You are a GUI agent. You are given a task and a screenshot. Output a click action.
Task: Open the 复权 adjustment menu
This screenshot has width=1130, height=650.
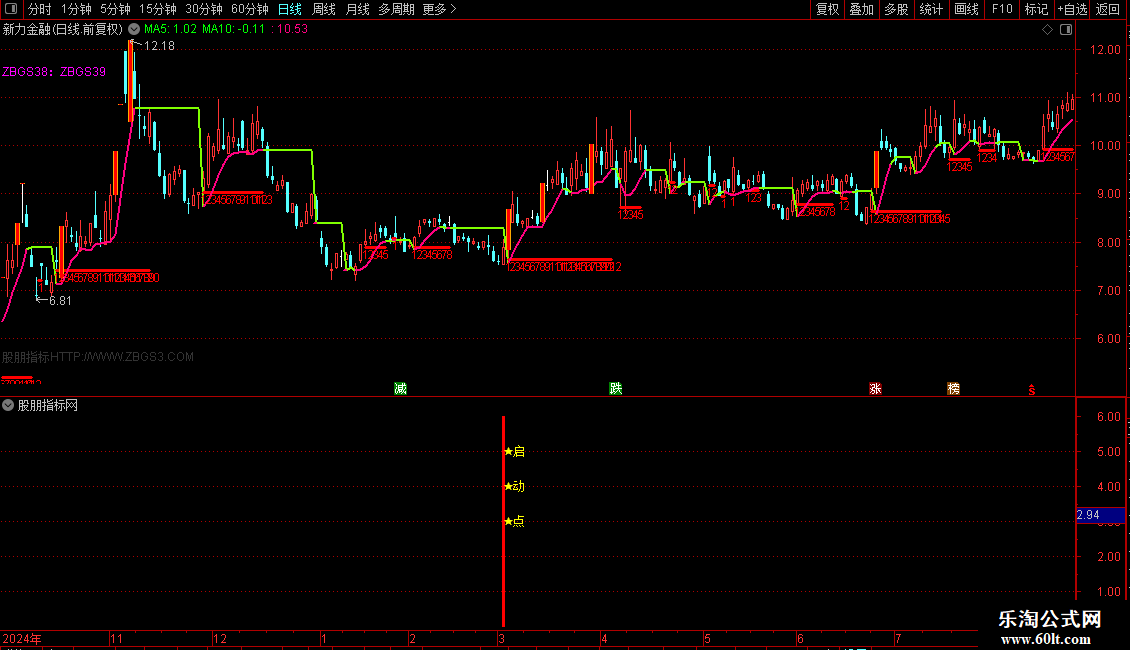827,9
